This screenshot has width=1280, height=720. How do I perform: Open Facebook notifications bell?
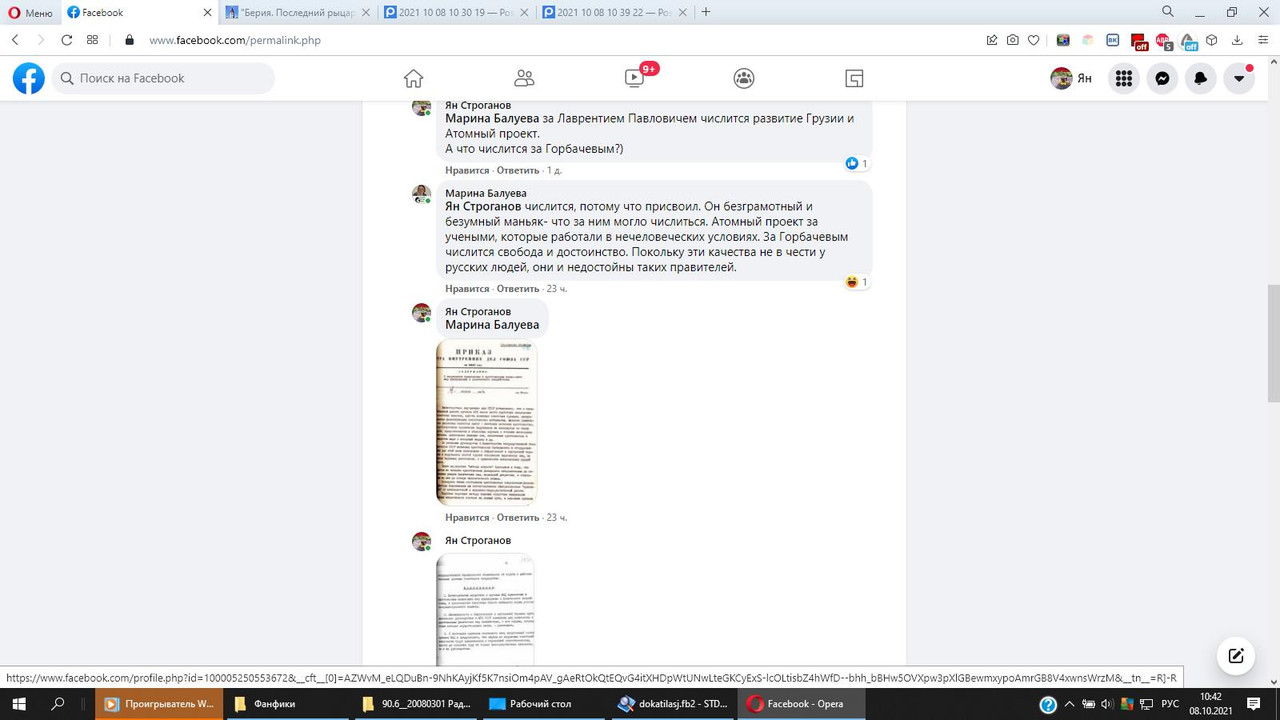(x=1201, y=78)
